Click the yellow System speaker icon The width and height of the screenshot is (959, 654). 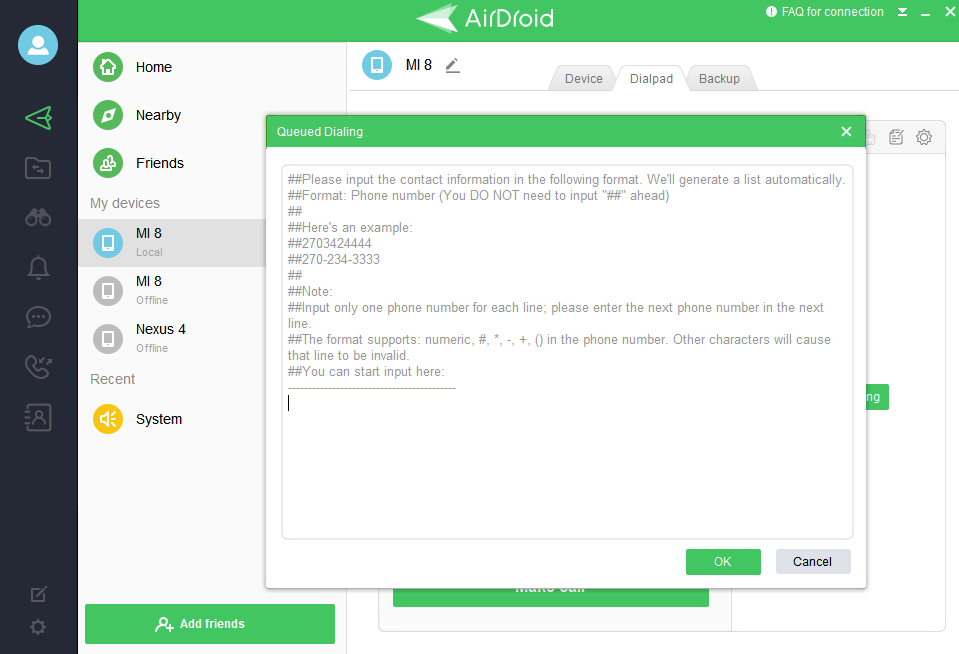tap(108, 419)
